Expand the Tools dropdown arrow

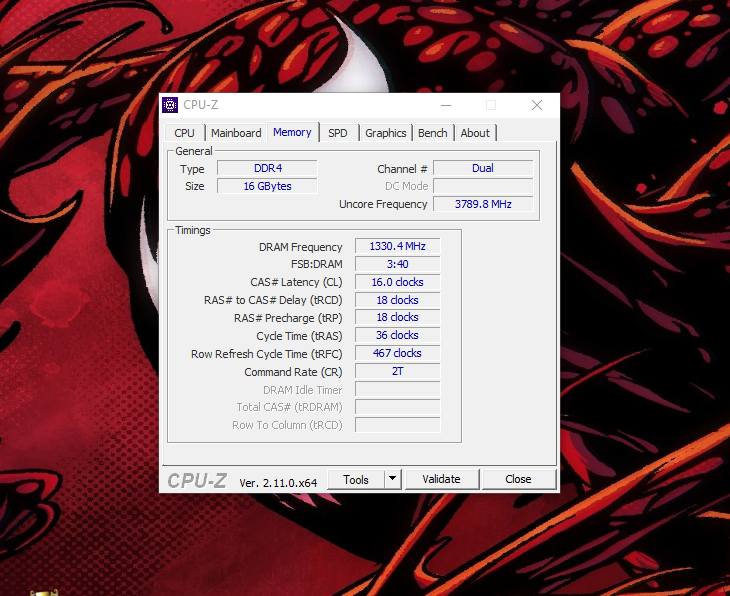(392, 479)
